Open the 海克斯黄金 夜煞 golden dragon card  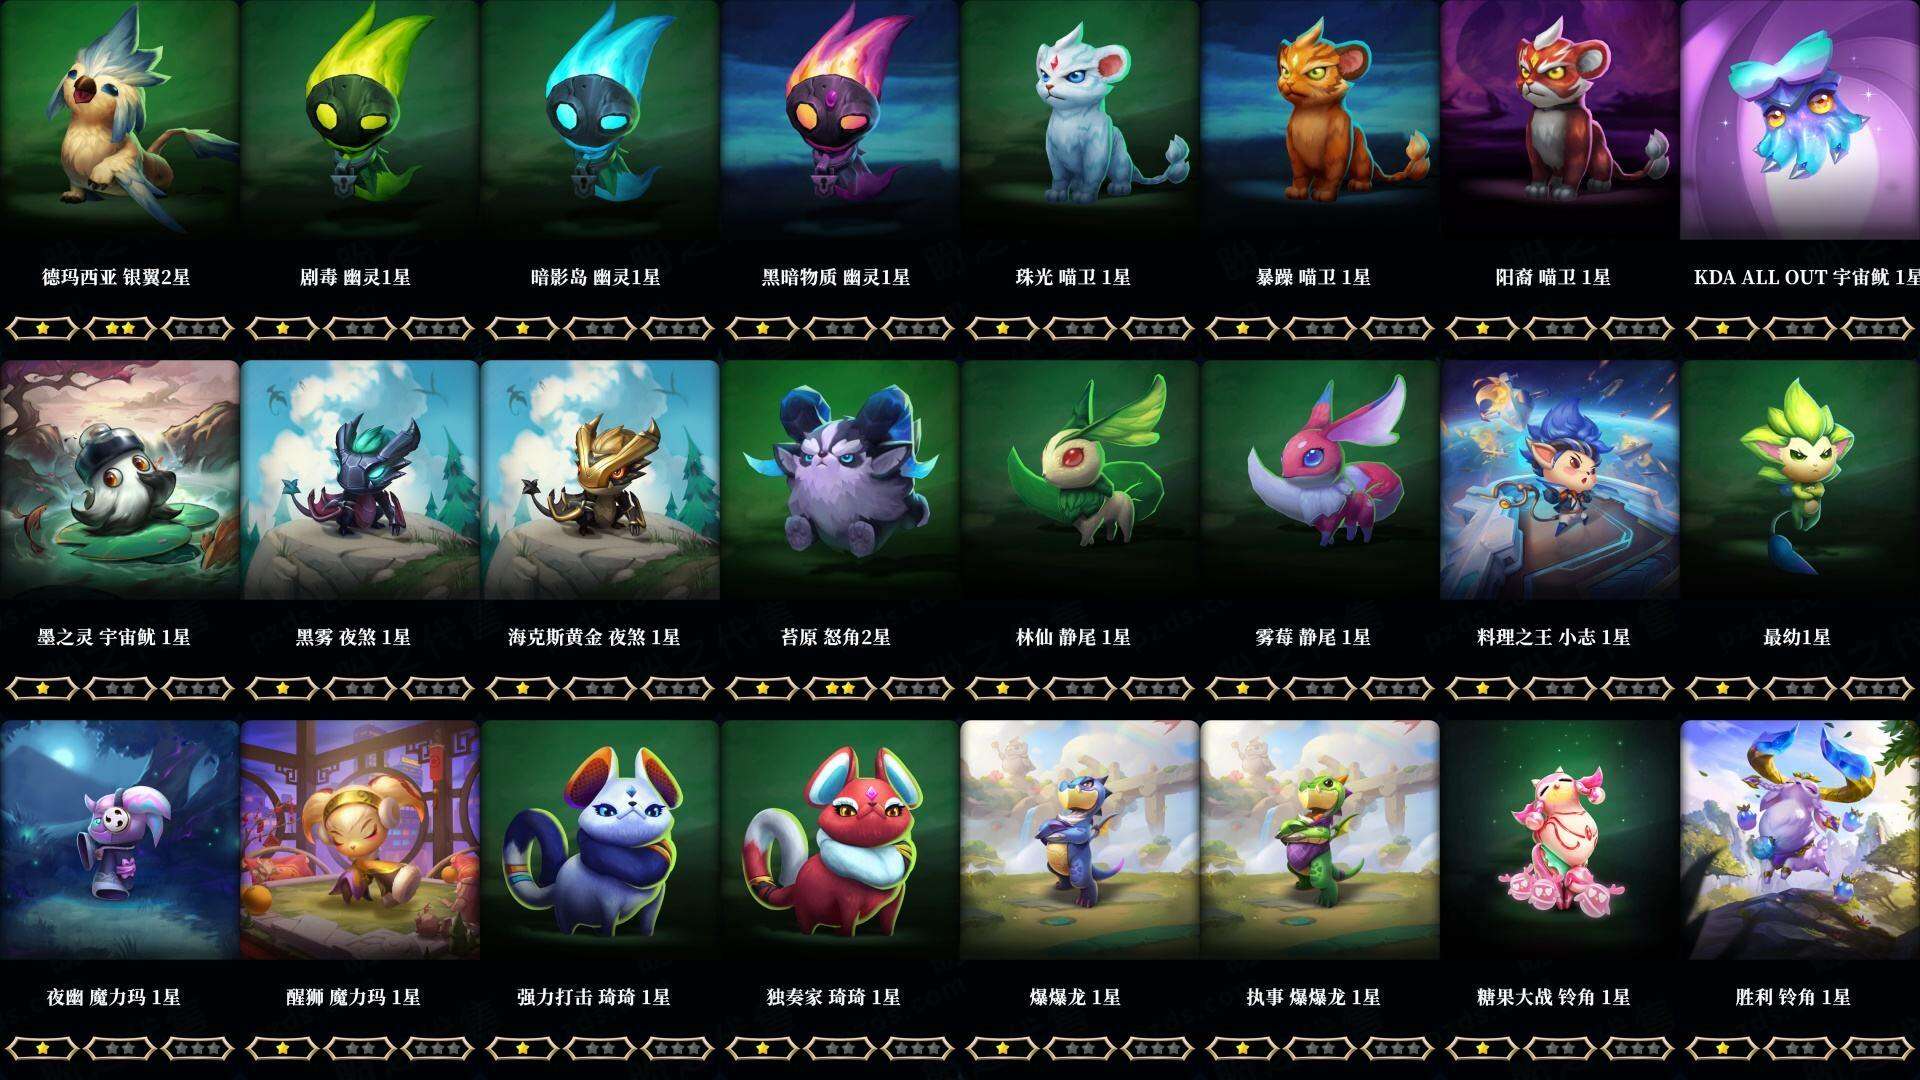(x=600, y=480)
